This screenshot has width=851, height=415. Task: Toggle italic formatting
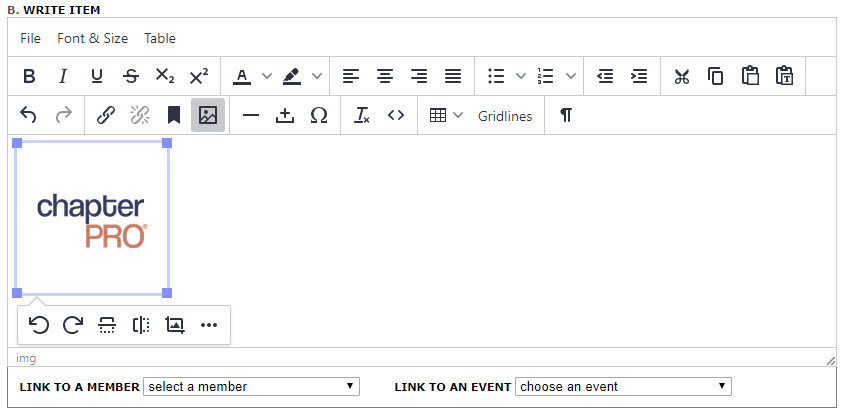(63, 76)
